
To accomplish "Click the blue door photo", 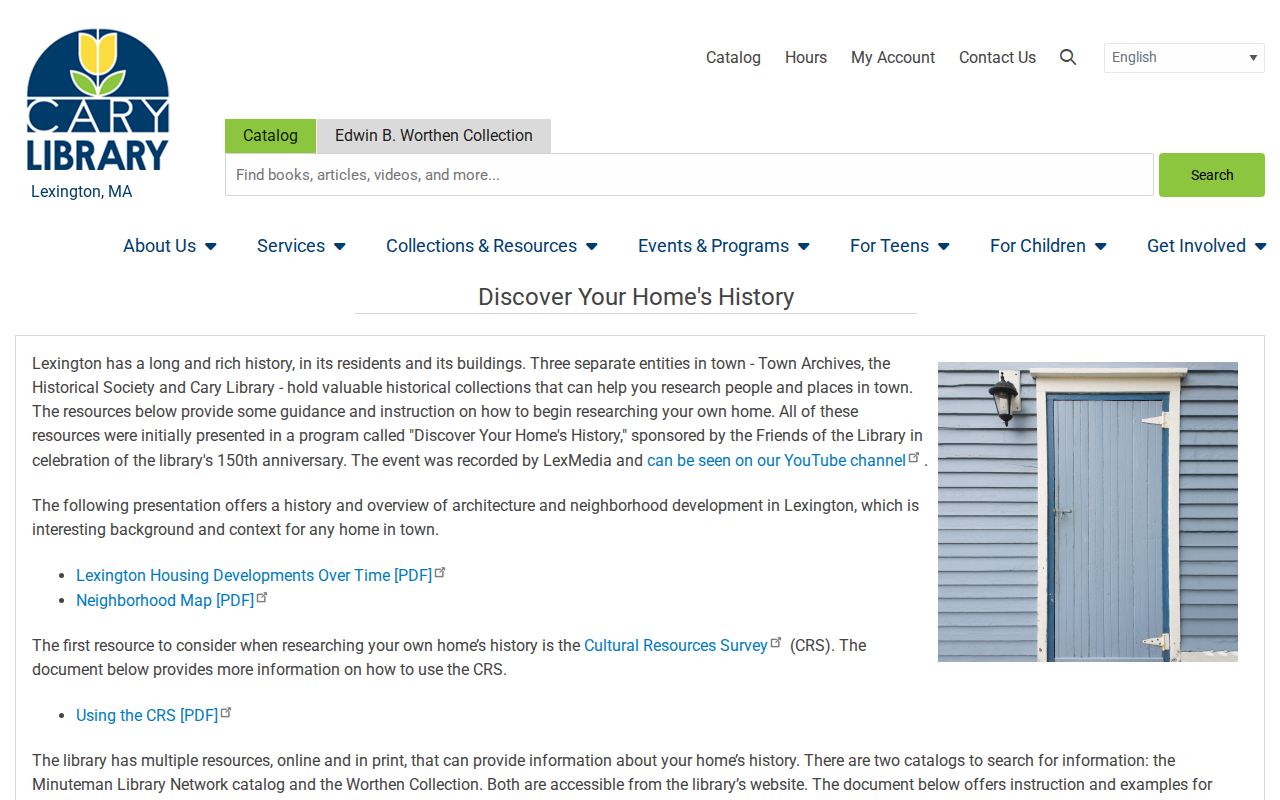I will [1088, 512].
